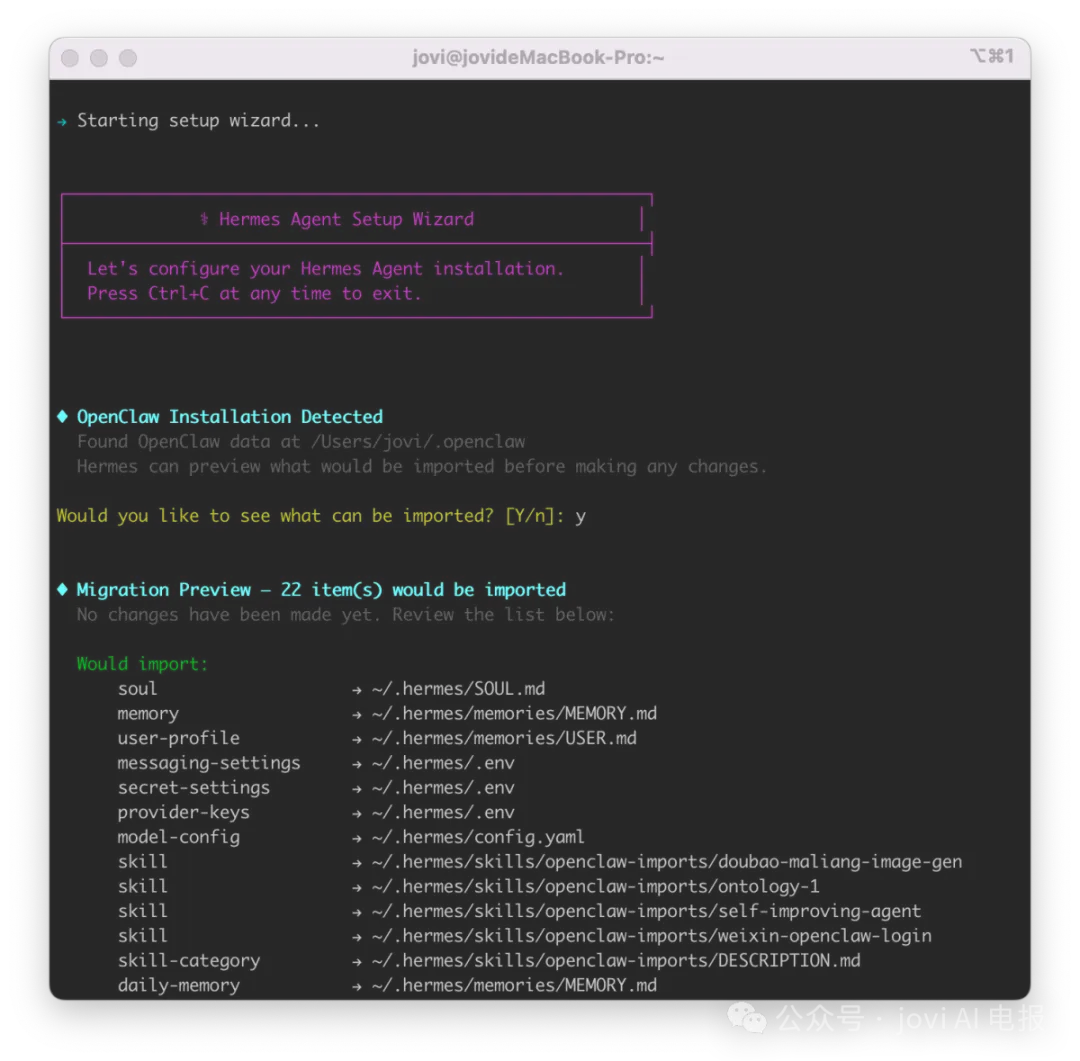Click the 'Migration Preview – 22 item(s)' heading
This screenshot has height=1061, width=1080.
(x=321, y=590)
